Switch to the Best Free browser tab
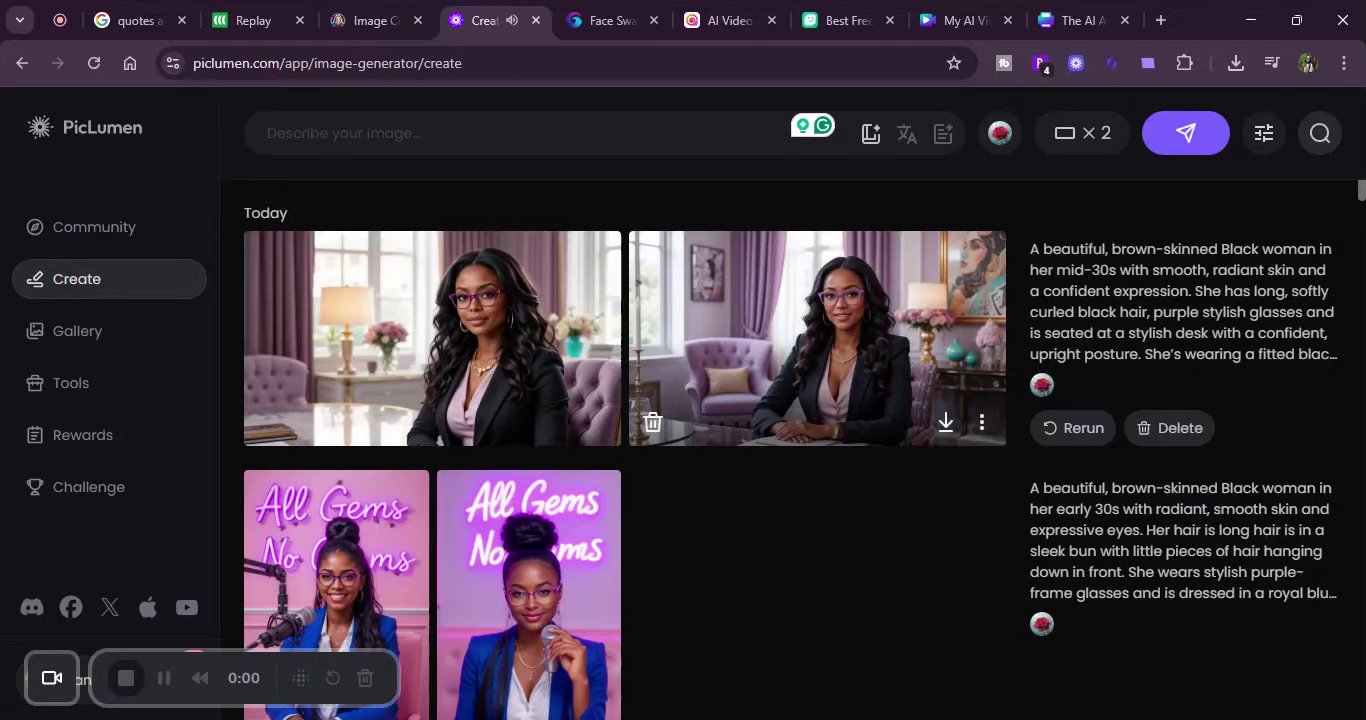Viewport: 1366px width, 720px height. 848,20
